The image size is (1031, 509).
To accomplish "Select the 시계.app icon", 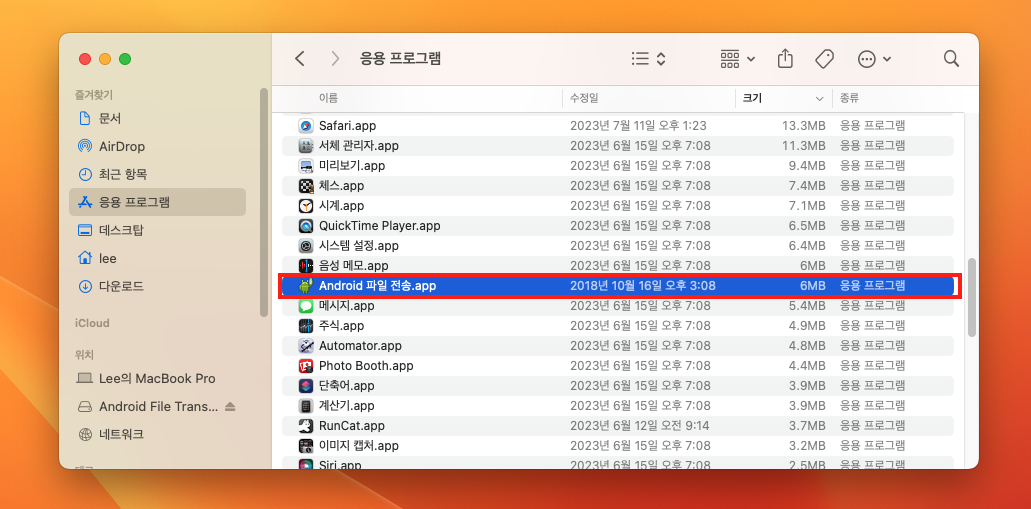I will tap(306, 206).
